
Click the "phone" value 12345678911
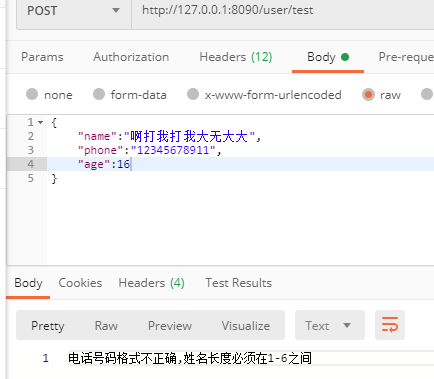[173, 150]
